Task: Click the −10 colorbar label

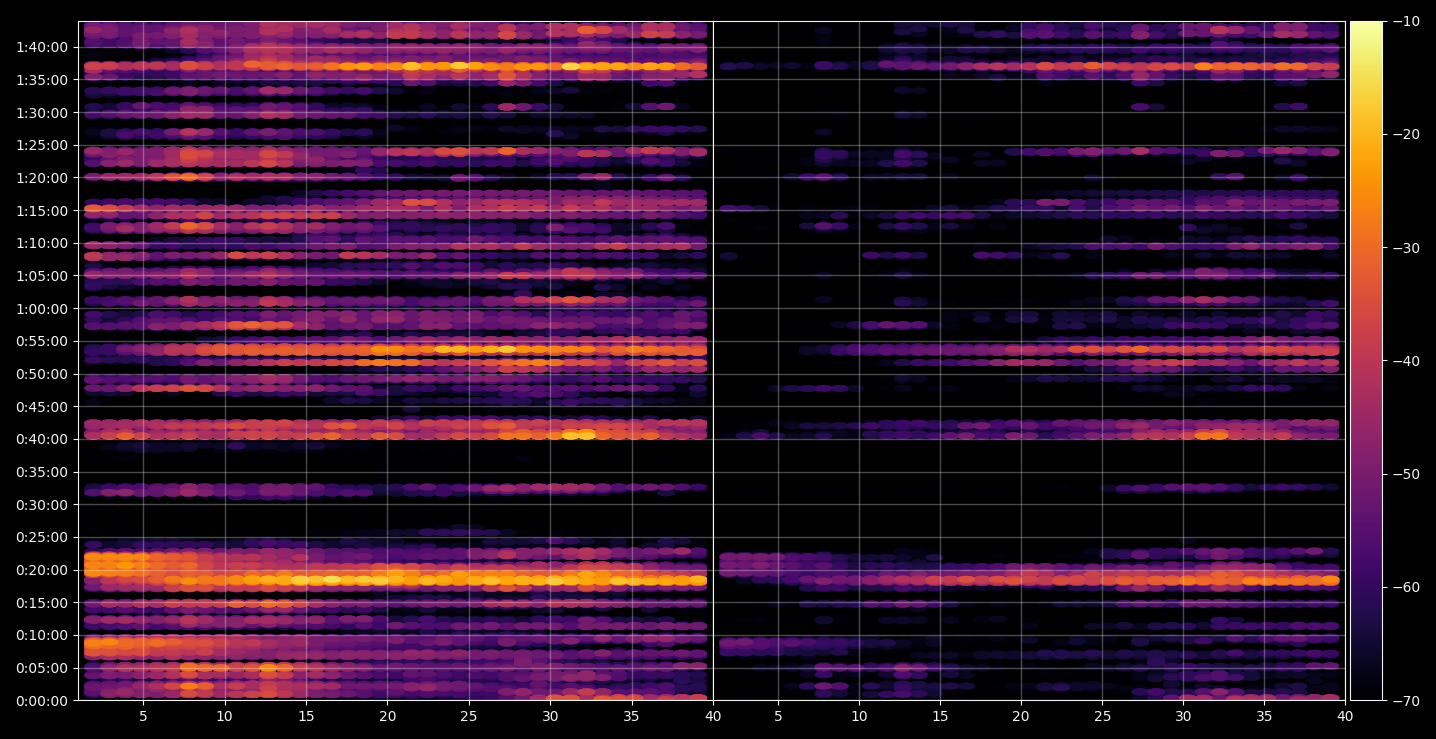Action: click(x=1405, y=22)
